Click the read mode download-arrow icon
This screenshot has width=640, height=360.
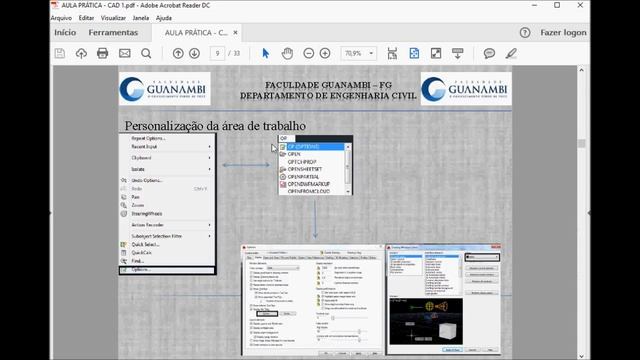click(x=458, y=53)
